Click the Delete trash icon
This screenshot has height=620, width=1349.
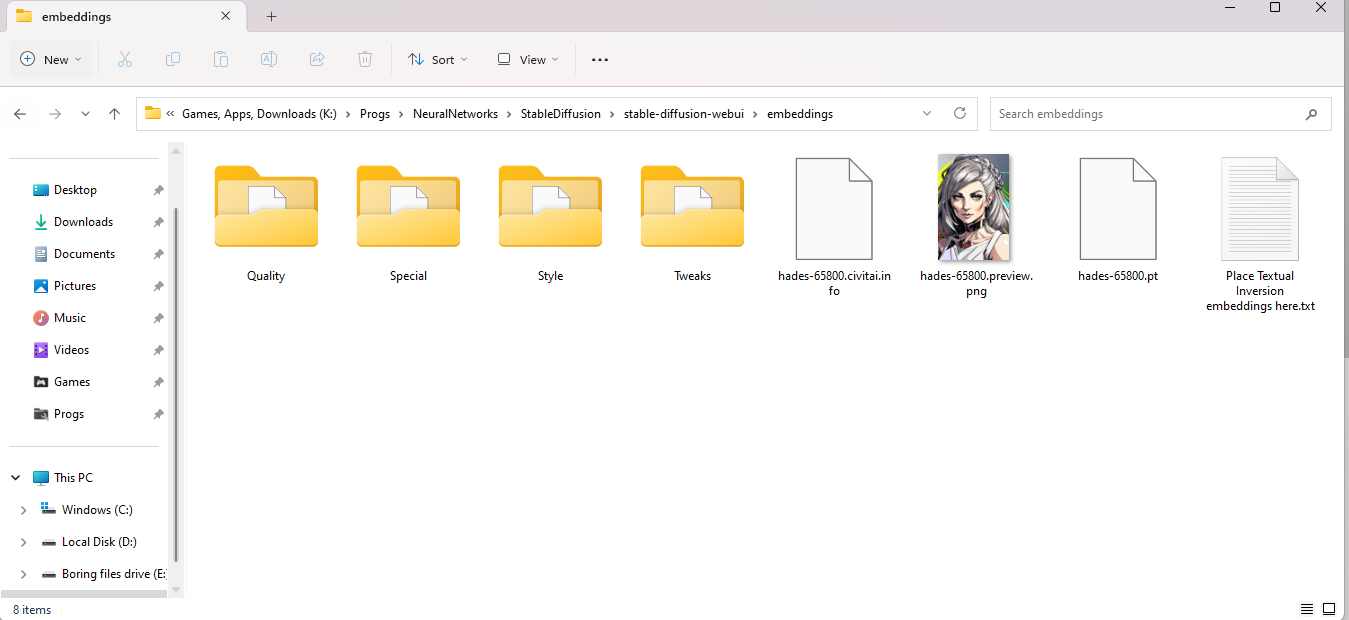365,60
